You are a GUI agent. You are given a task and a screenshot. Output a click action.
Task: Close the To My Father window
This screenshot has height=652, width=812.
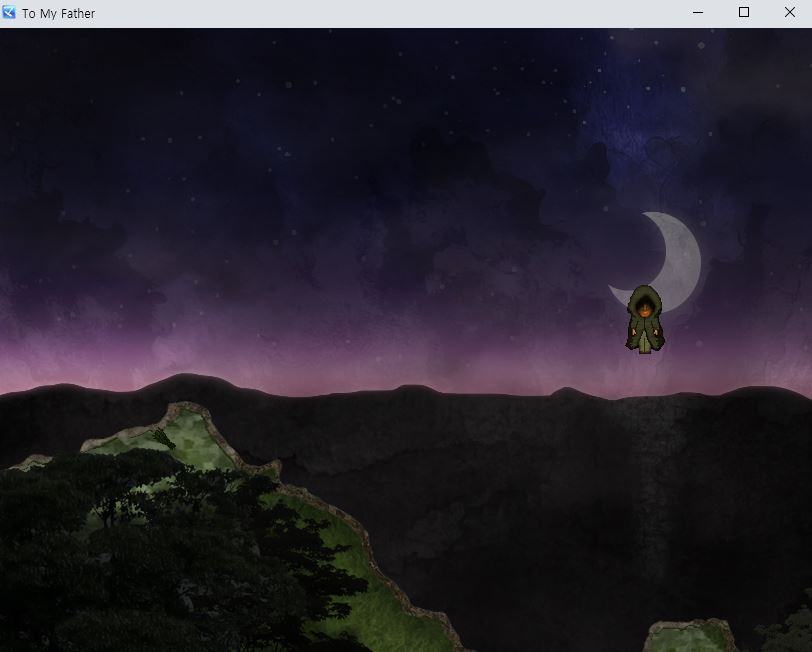[789, 12]
